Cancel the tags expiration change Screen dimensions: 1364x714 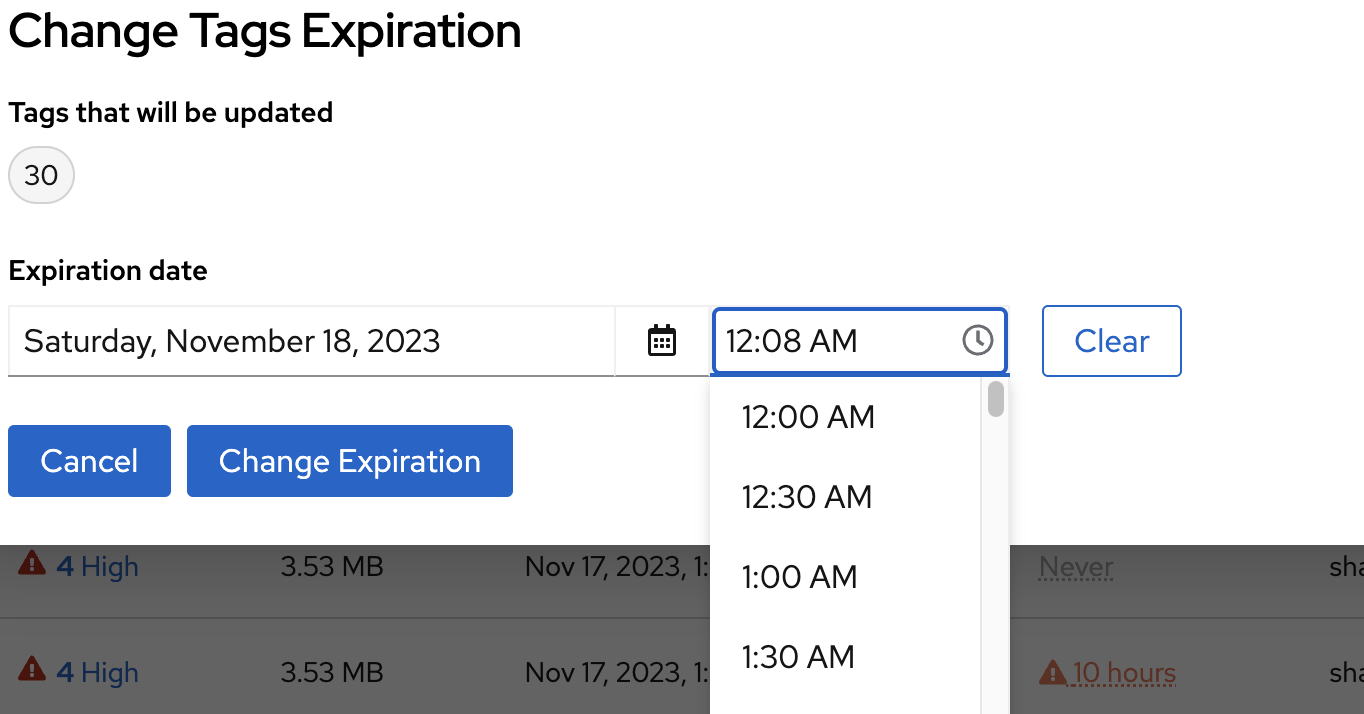[x=89, y=461]
